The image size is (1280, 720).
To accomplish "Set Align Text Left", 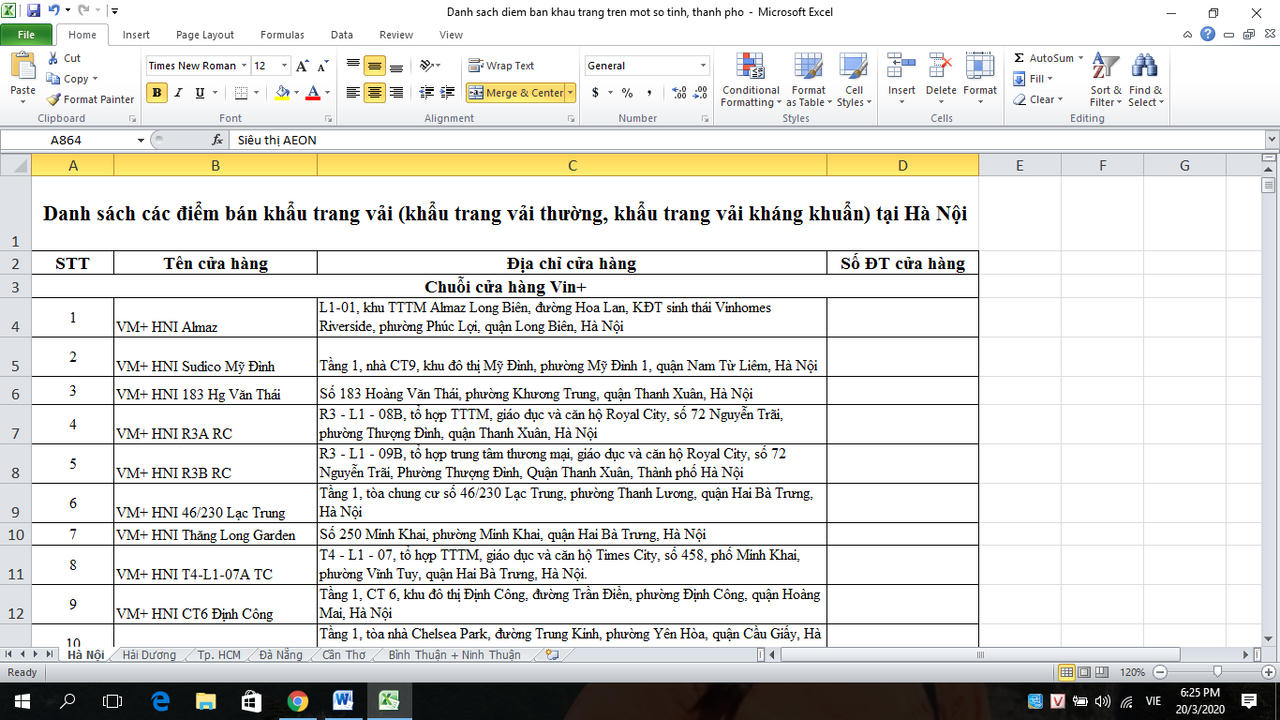I will (353, 93).
